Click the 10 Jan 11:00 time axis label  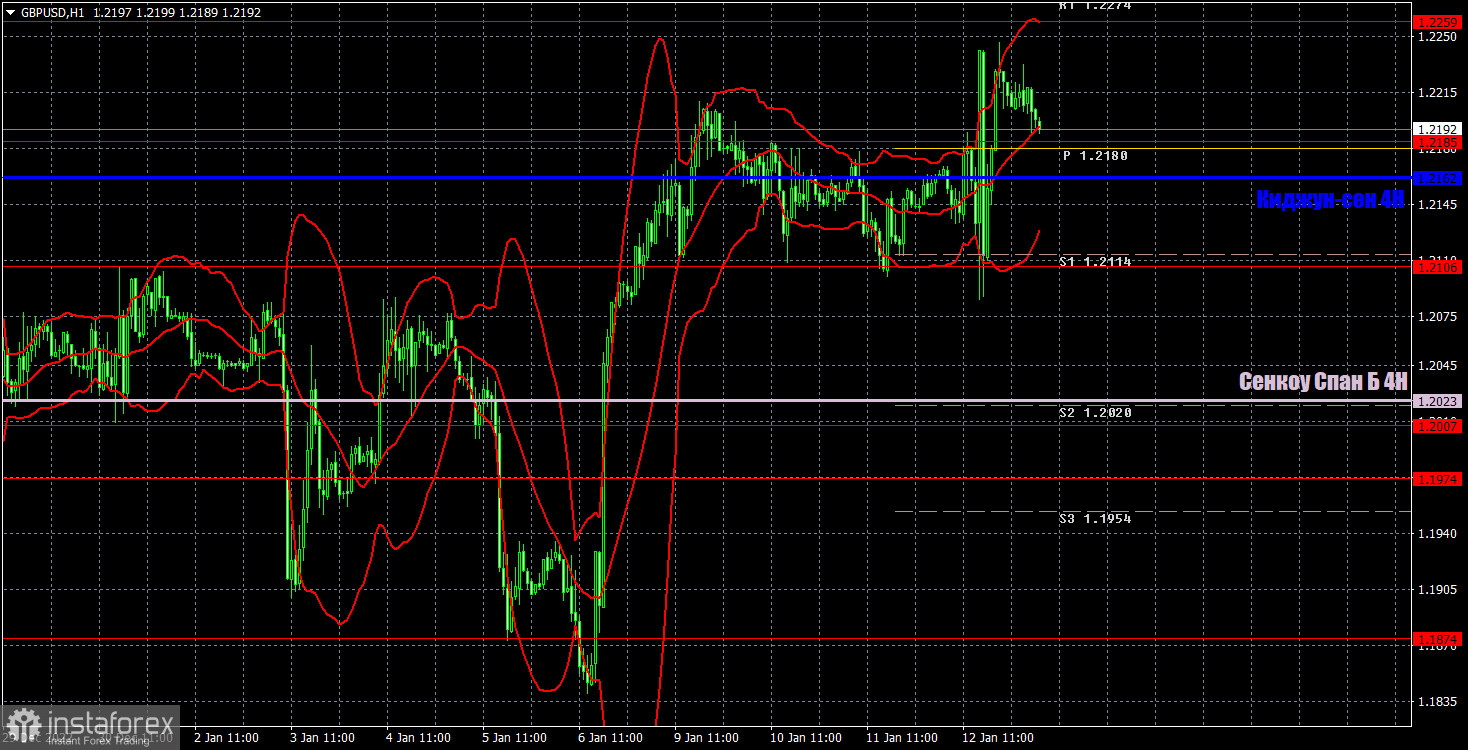point(804,738)
